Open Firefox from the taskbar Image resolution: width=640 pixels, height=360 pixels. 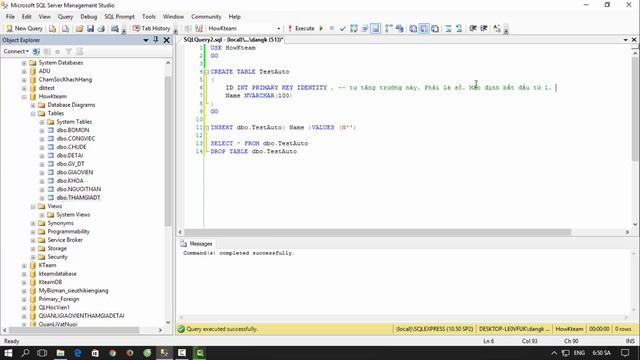tap(130, 353)
